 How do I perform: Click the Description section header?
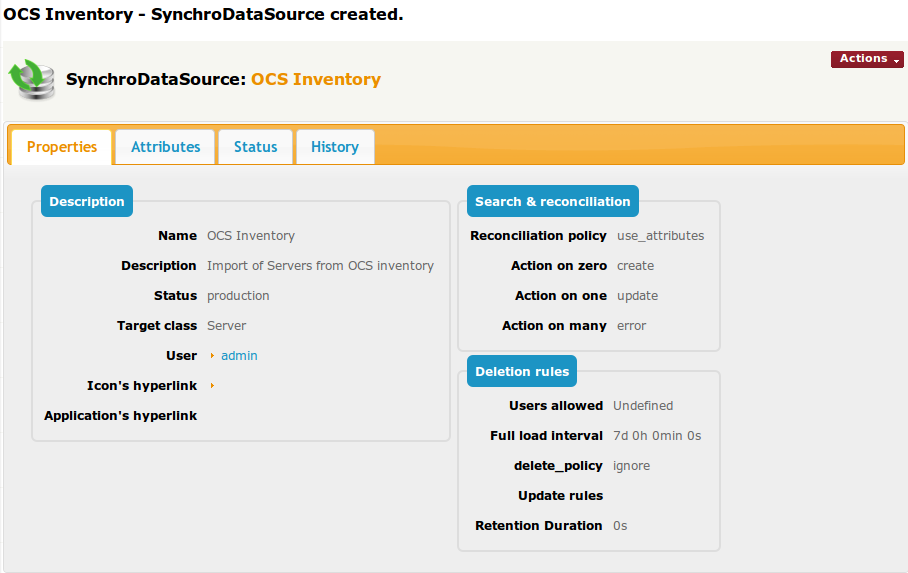[87, 201]
